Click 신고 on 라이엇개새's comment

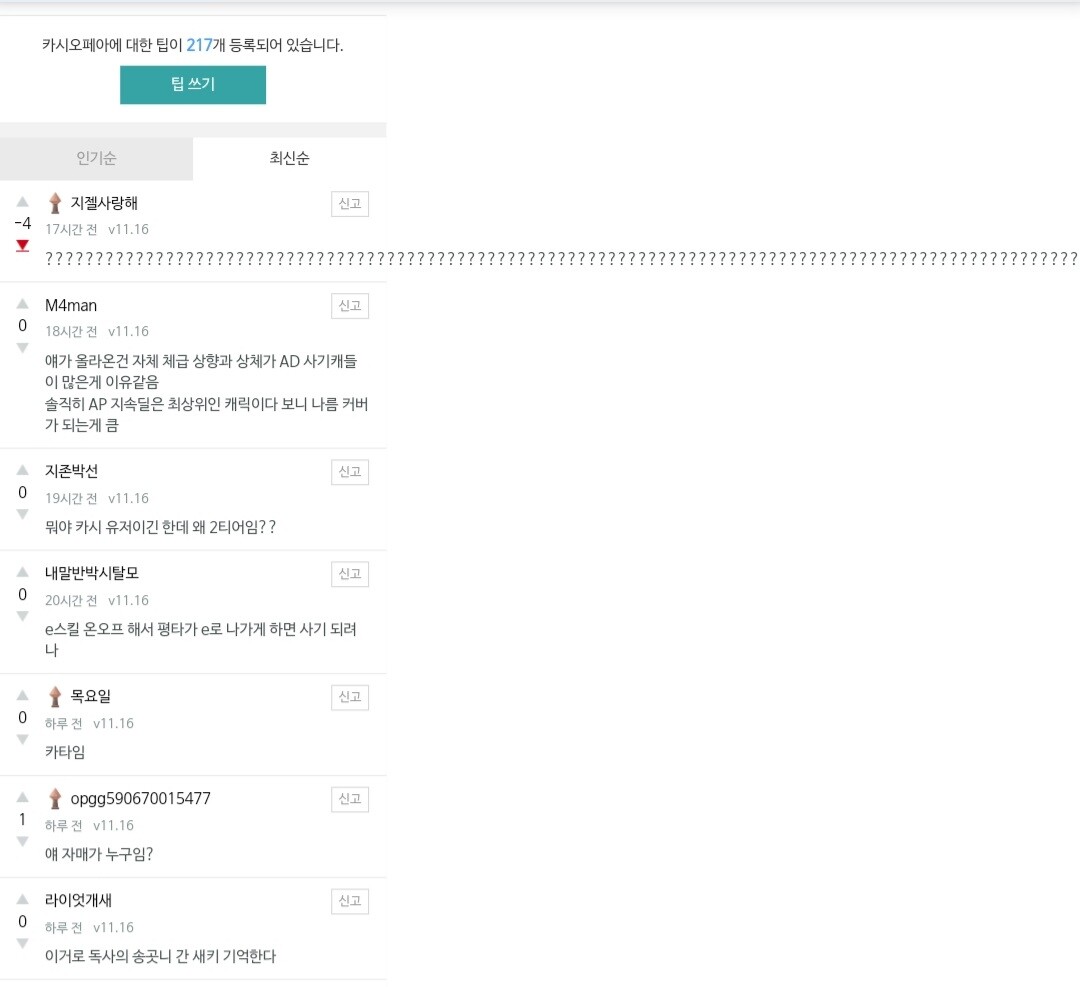(x=350, y=901)
